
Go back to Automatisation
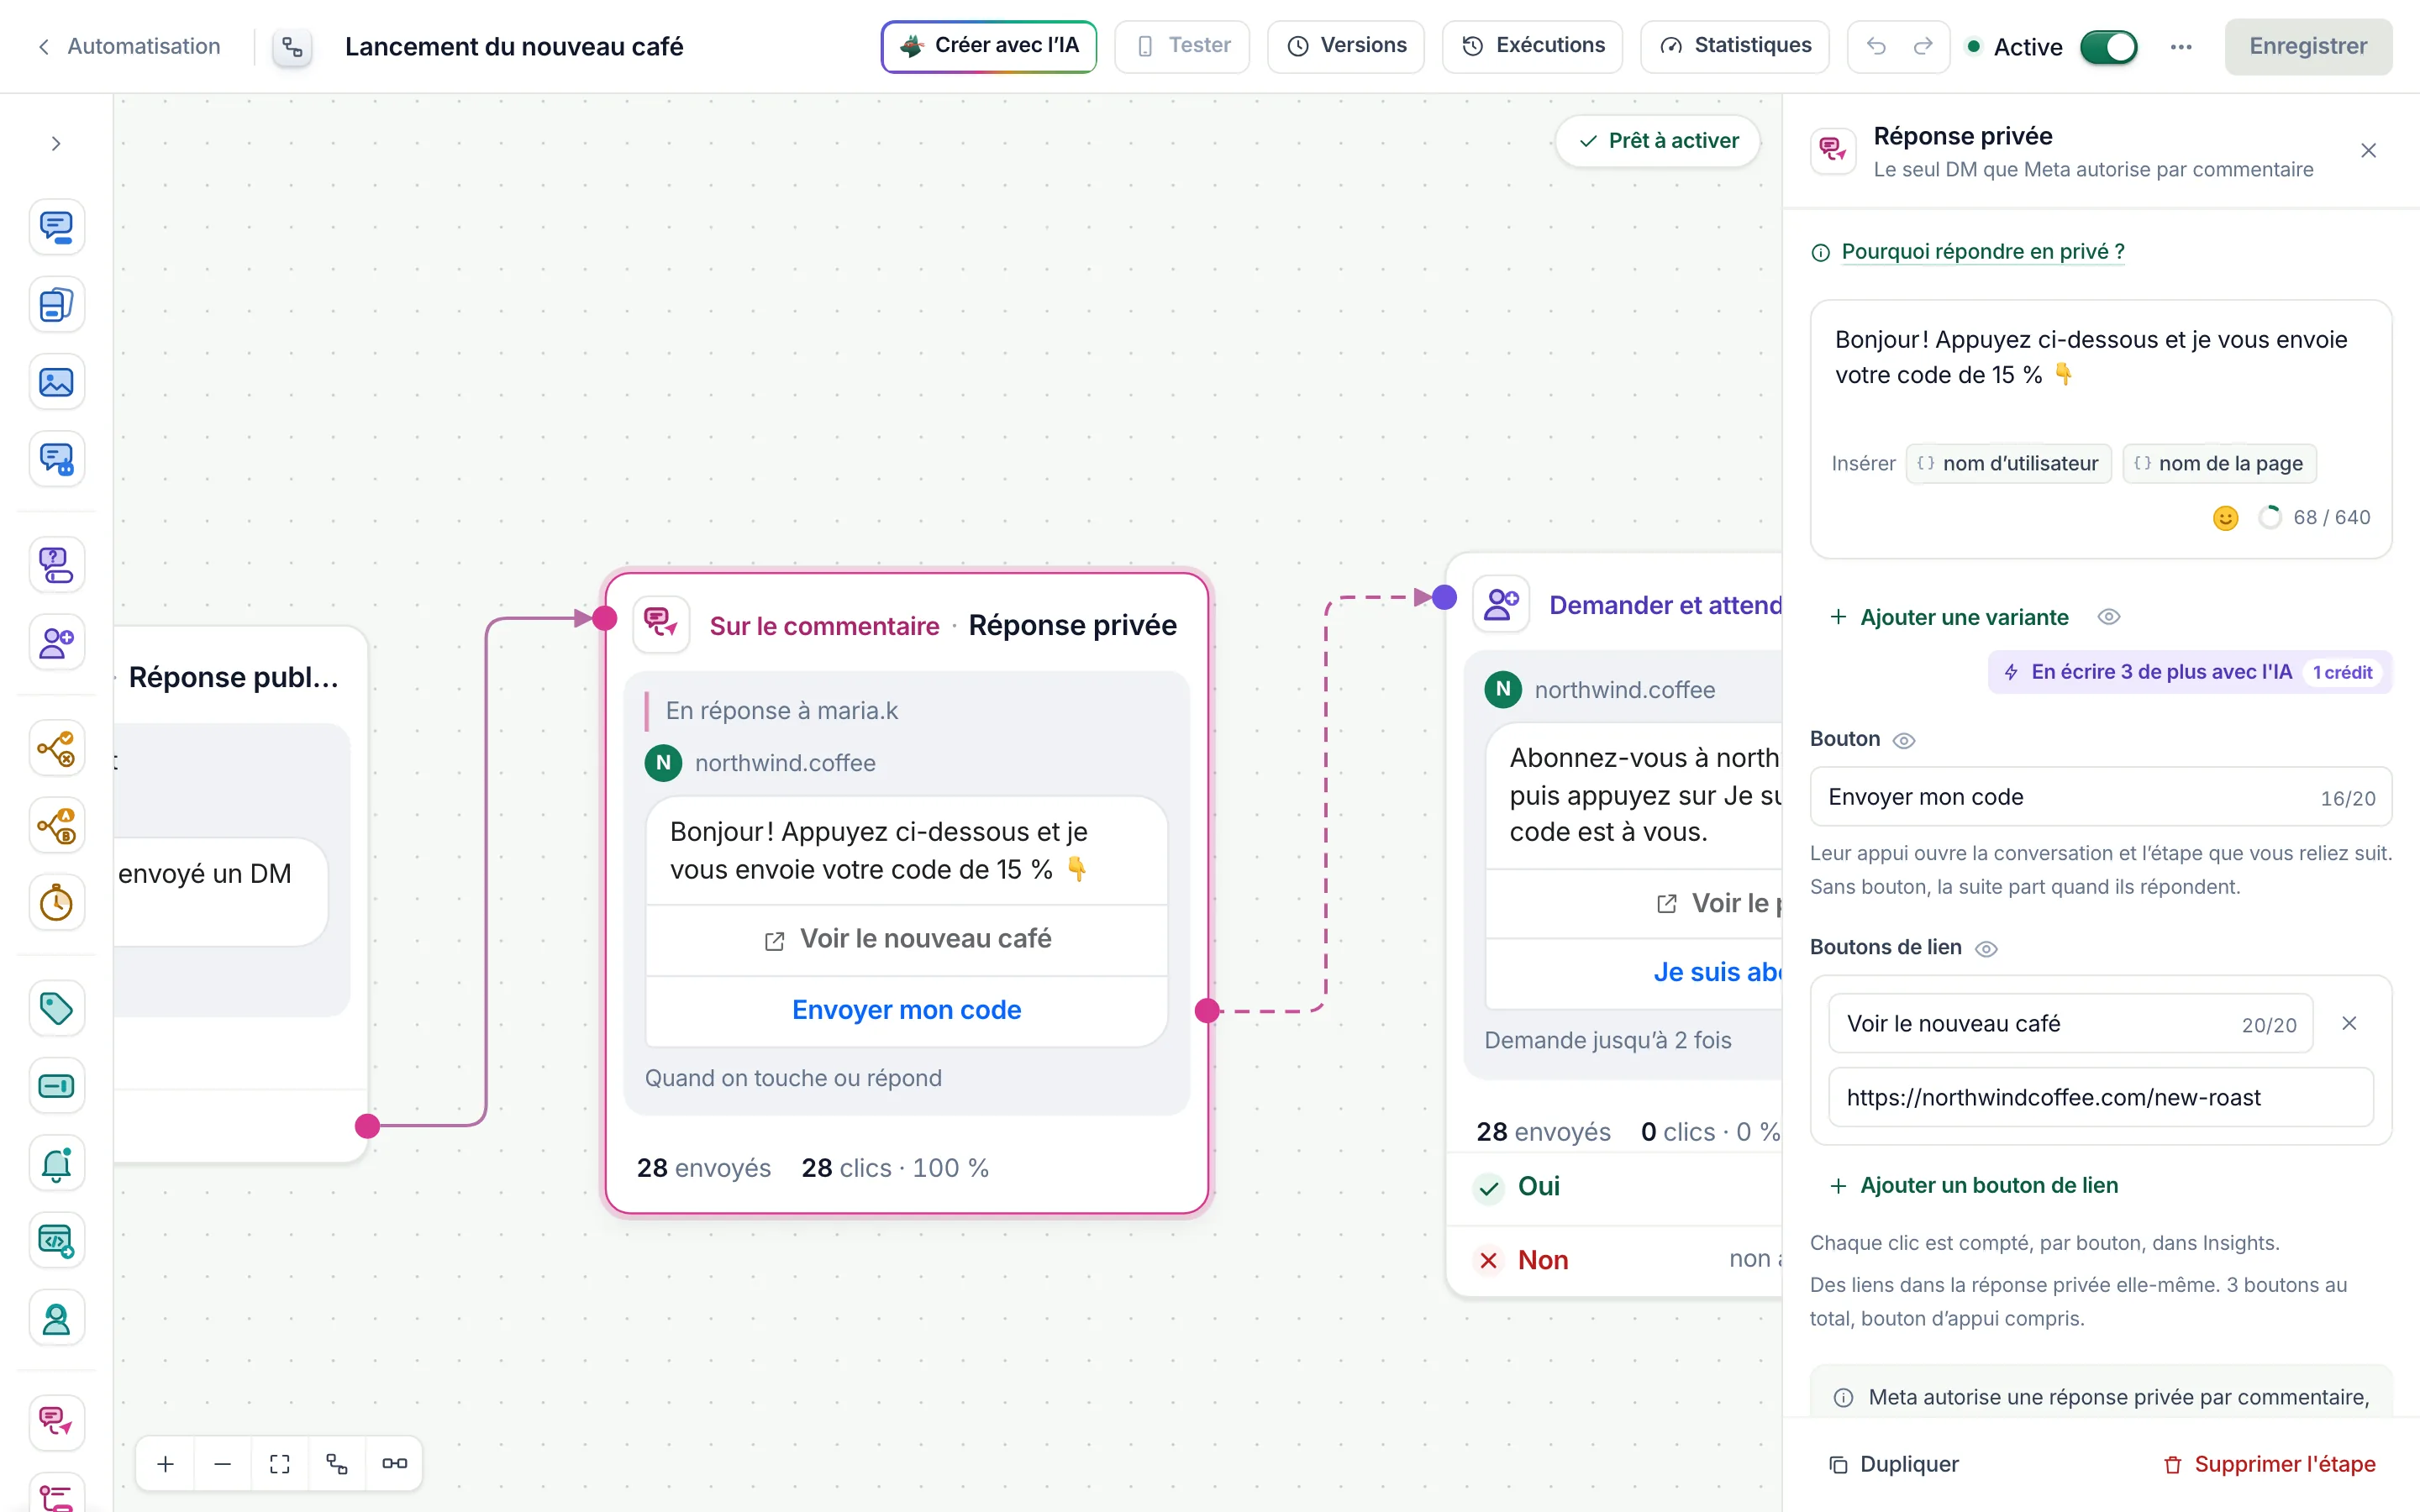129,46
